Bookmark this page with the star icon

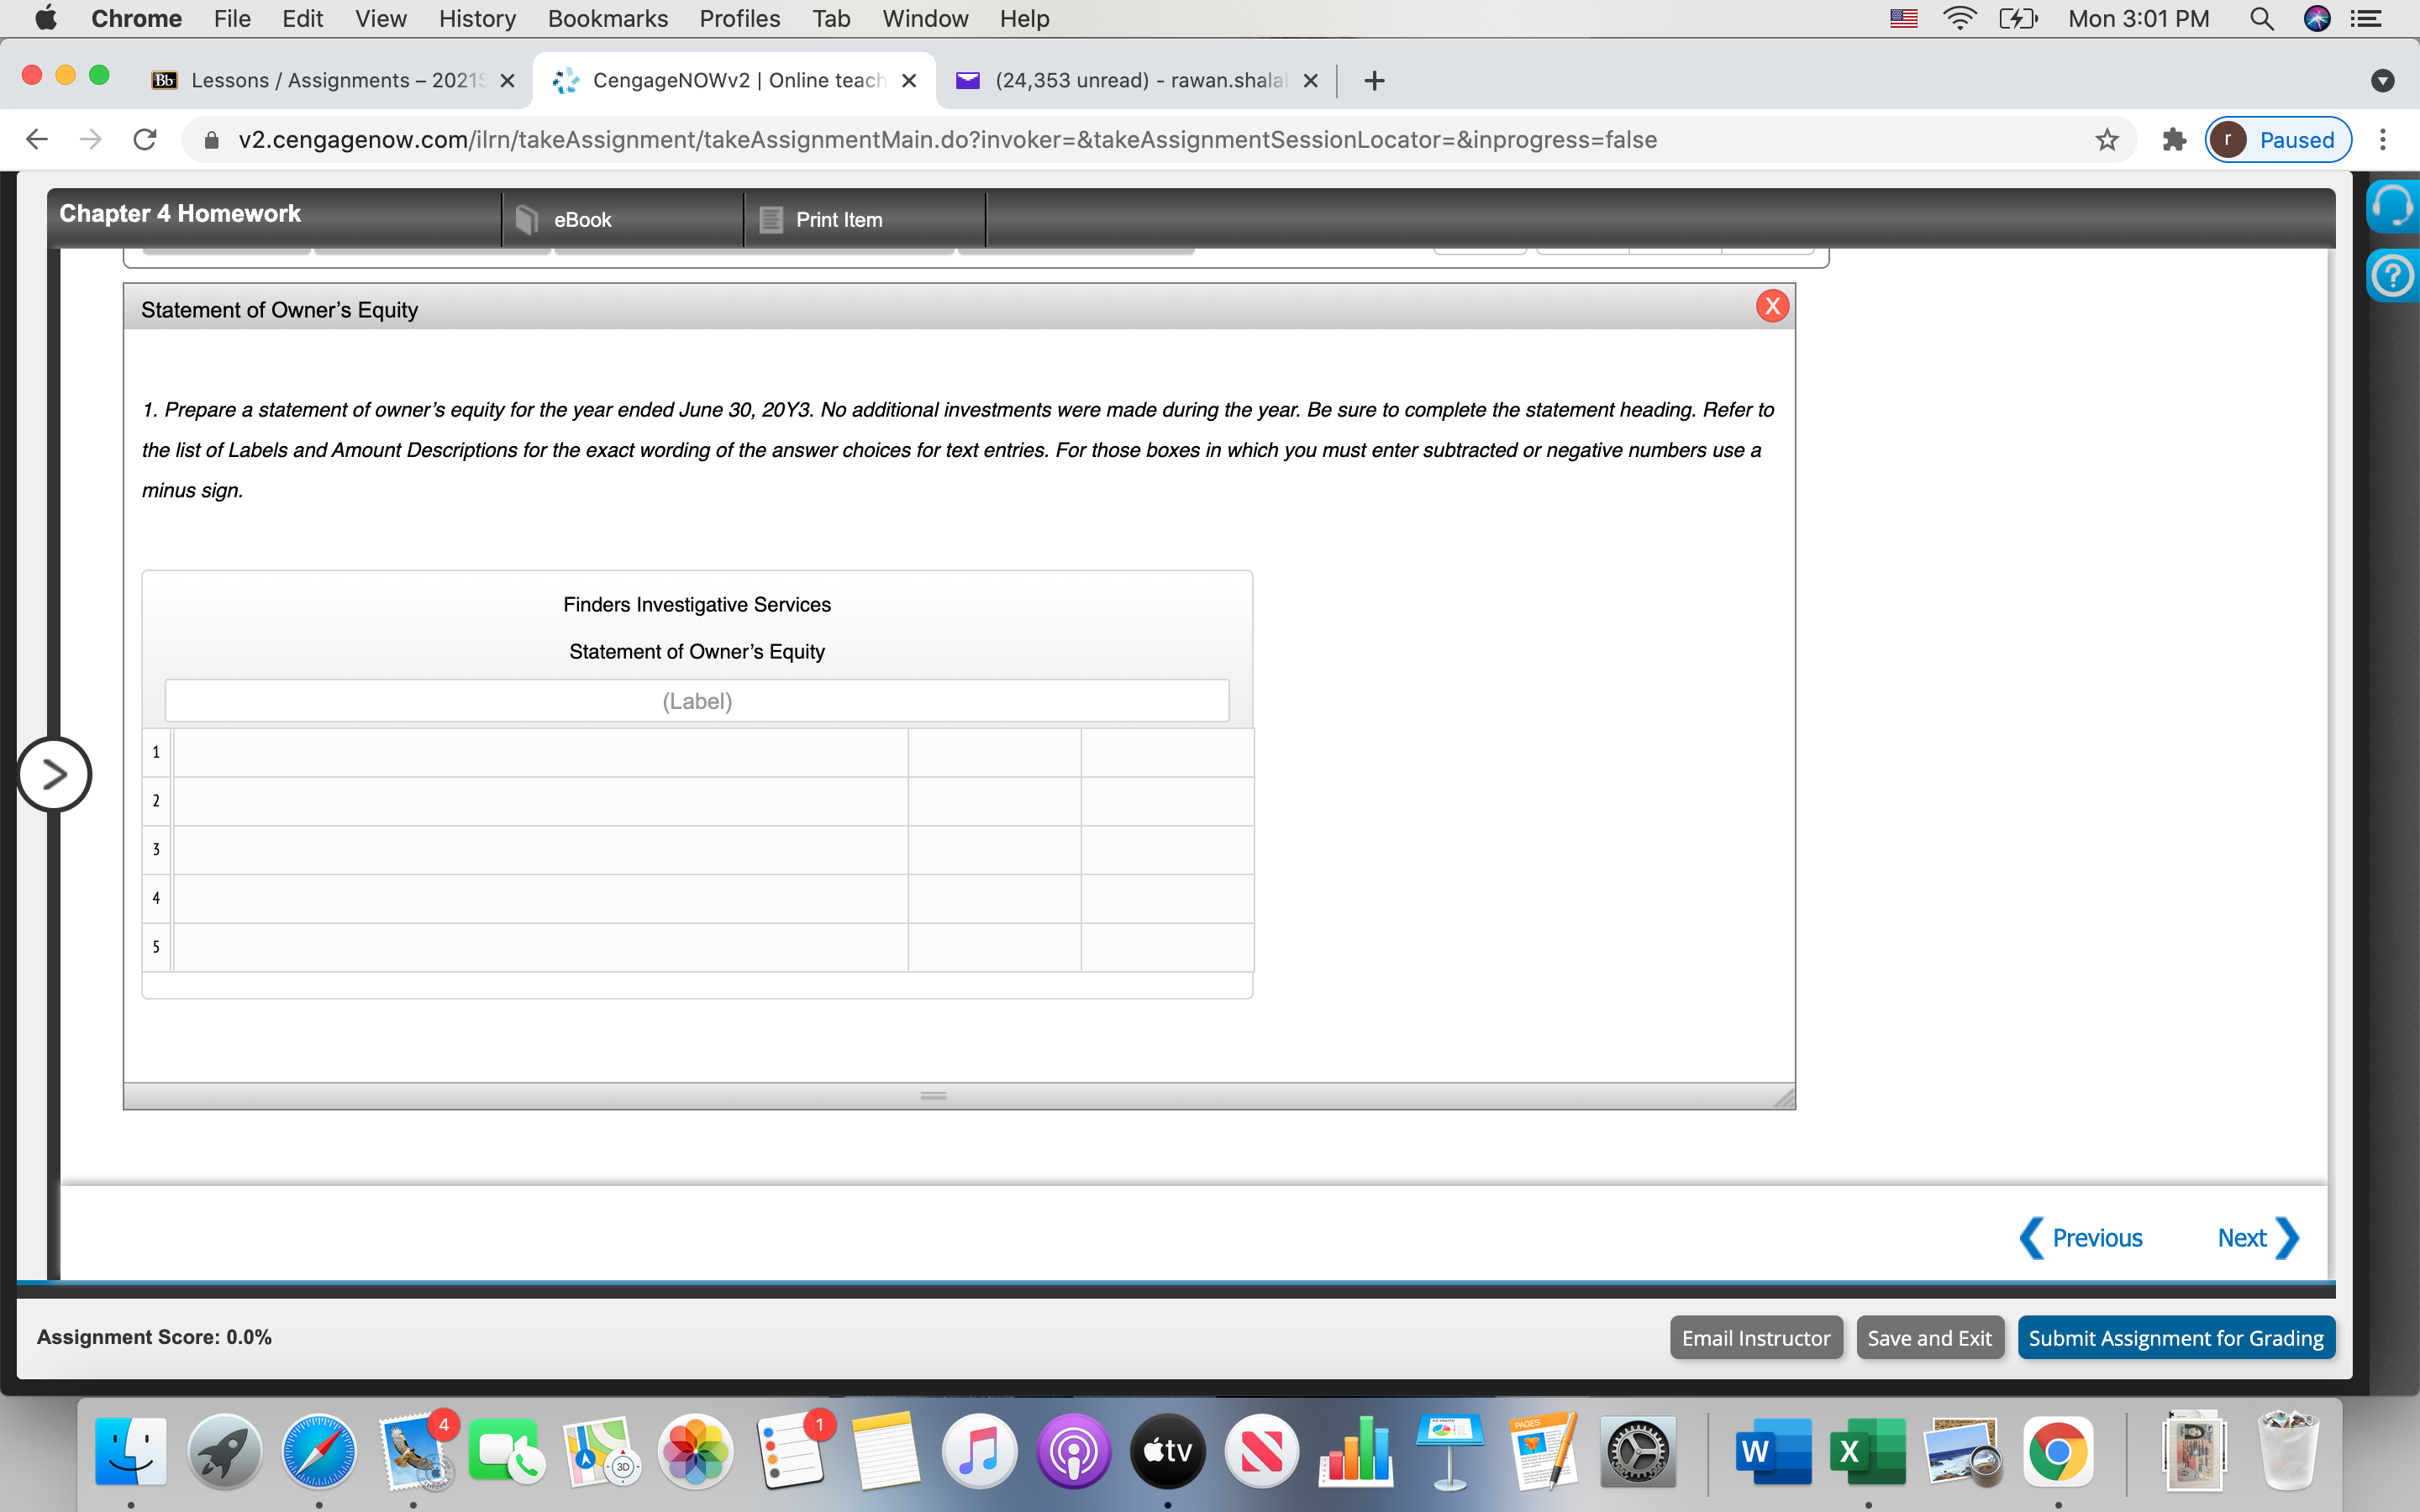coord(2106,139)
